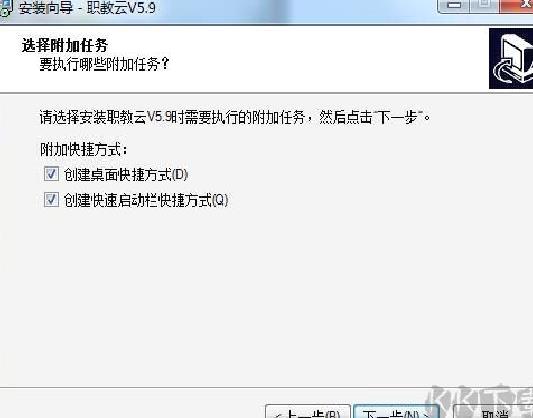
Task: Click the 创建快速启动栏快捷方式(Q) label text
Action: click(146, 200)
